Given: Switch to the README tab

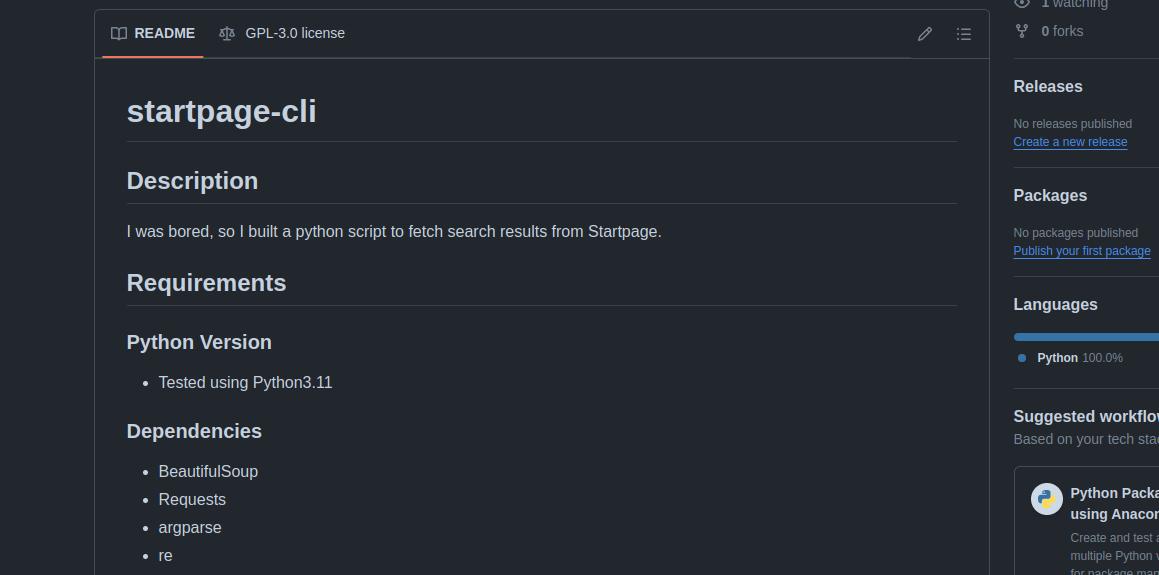Looking at the screenshot, I should click(153, 33).
